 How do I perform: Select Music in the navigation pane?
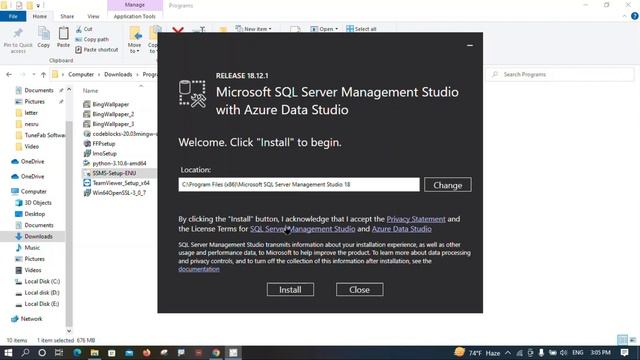[28, 247]
